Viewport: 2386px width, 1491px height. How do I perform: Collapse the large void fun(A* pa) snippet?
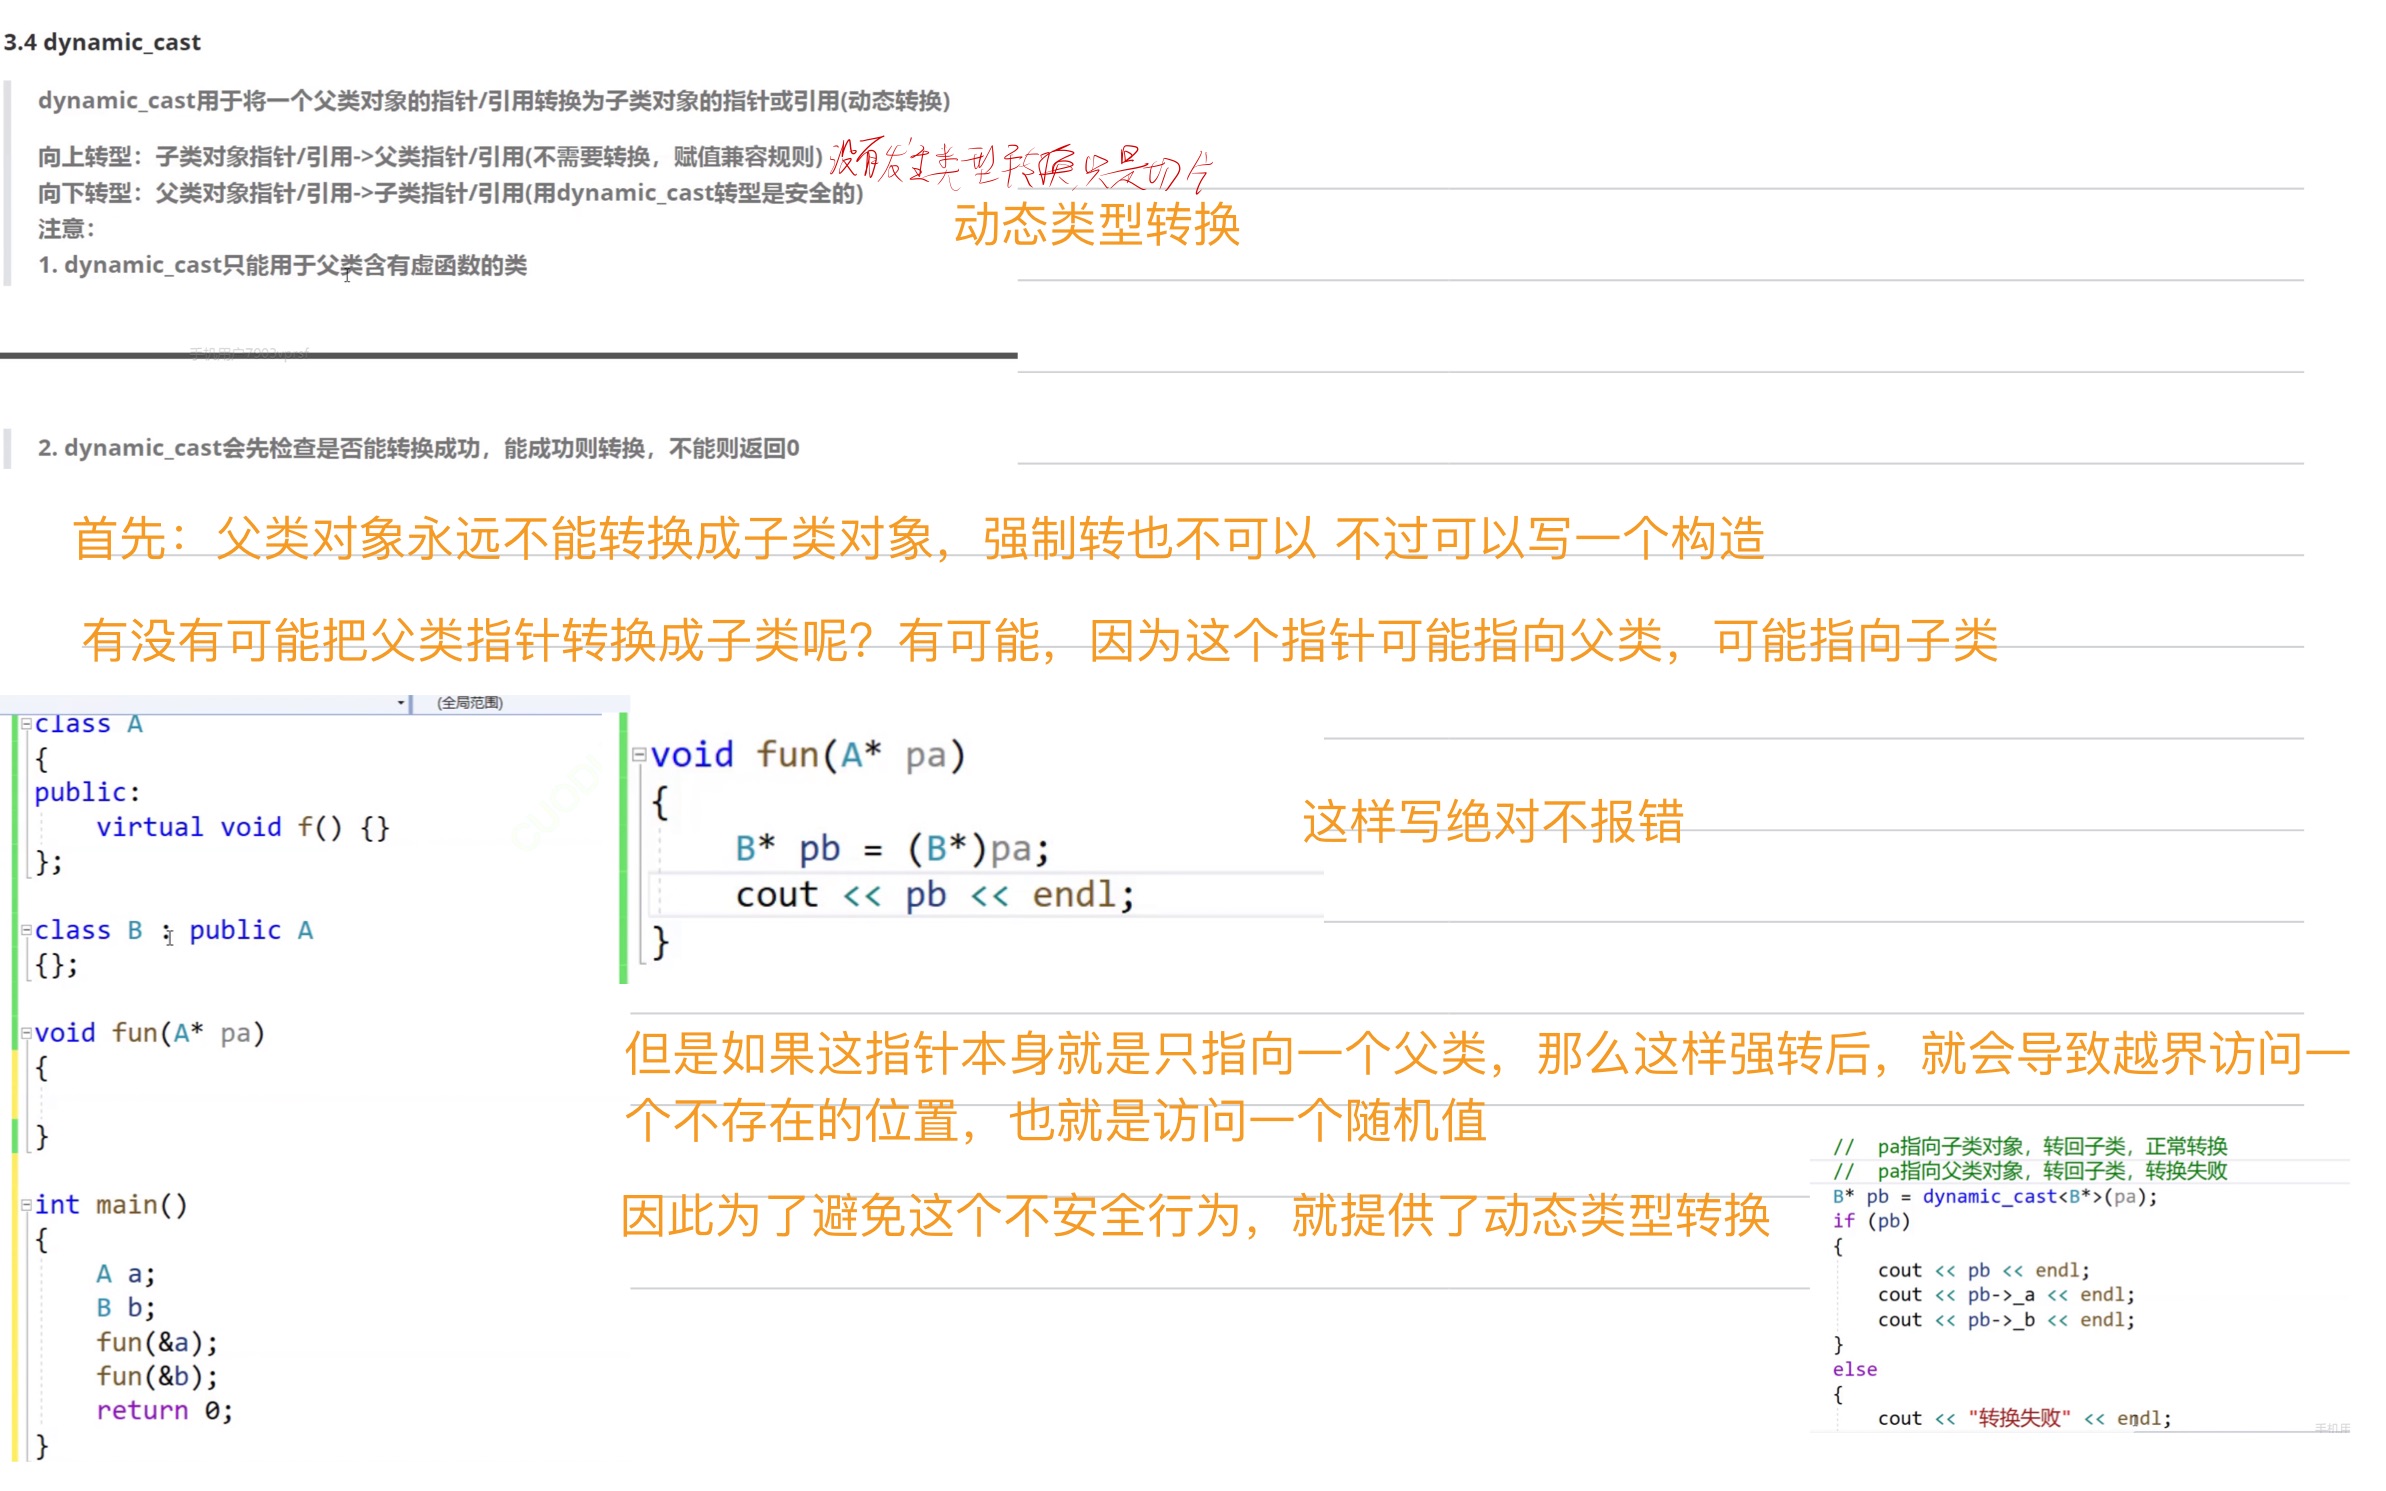638,755
